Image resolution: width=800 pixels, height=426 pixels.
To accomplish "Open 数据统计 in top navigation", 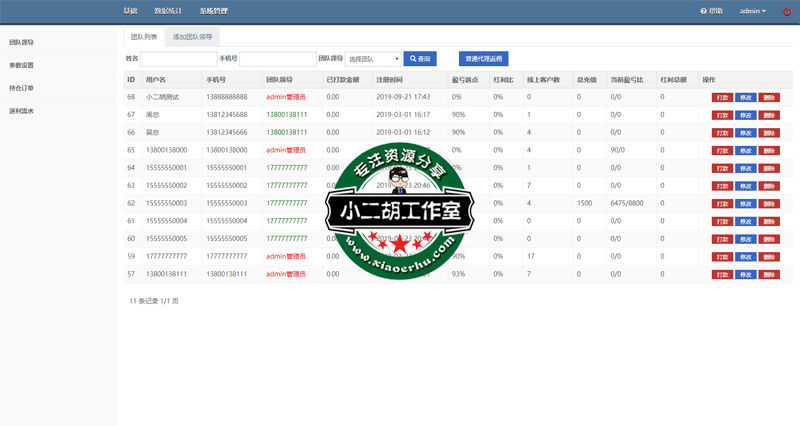I will point(169,11).
